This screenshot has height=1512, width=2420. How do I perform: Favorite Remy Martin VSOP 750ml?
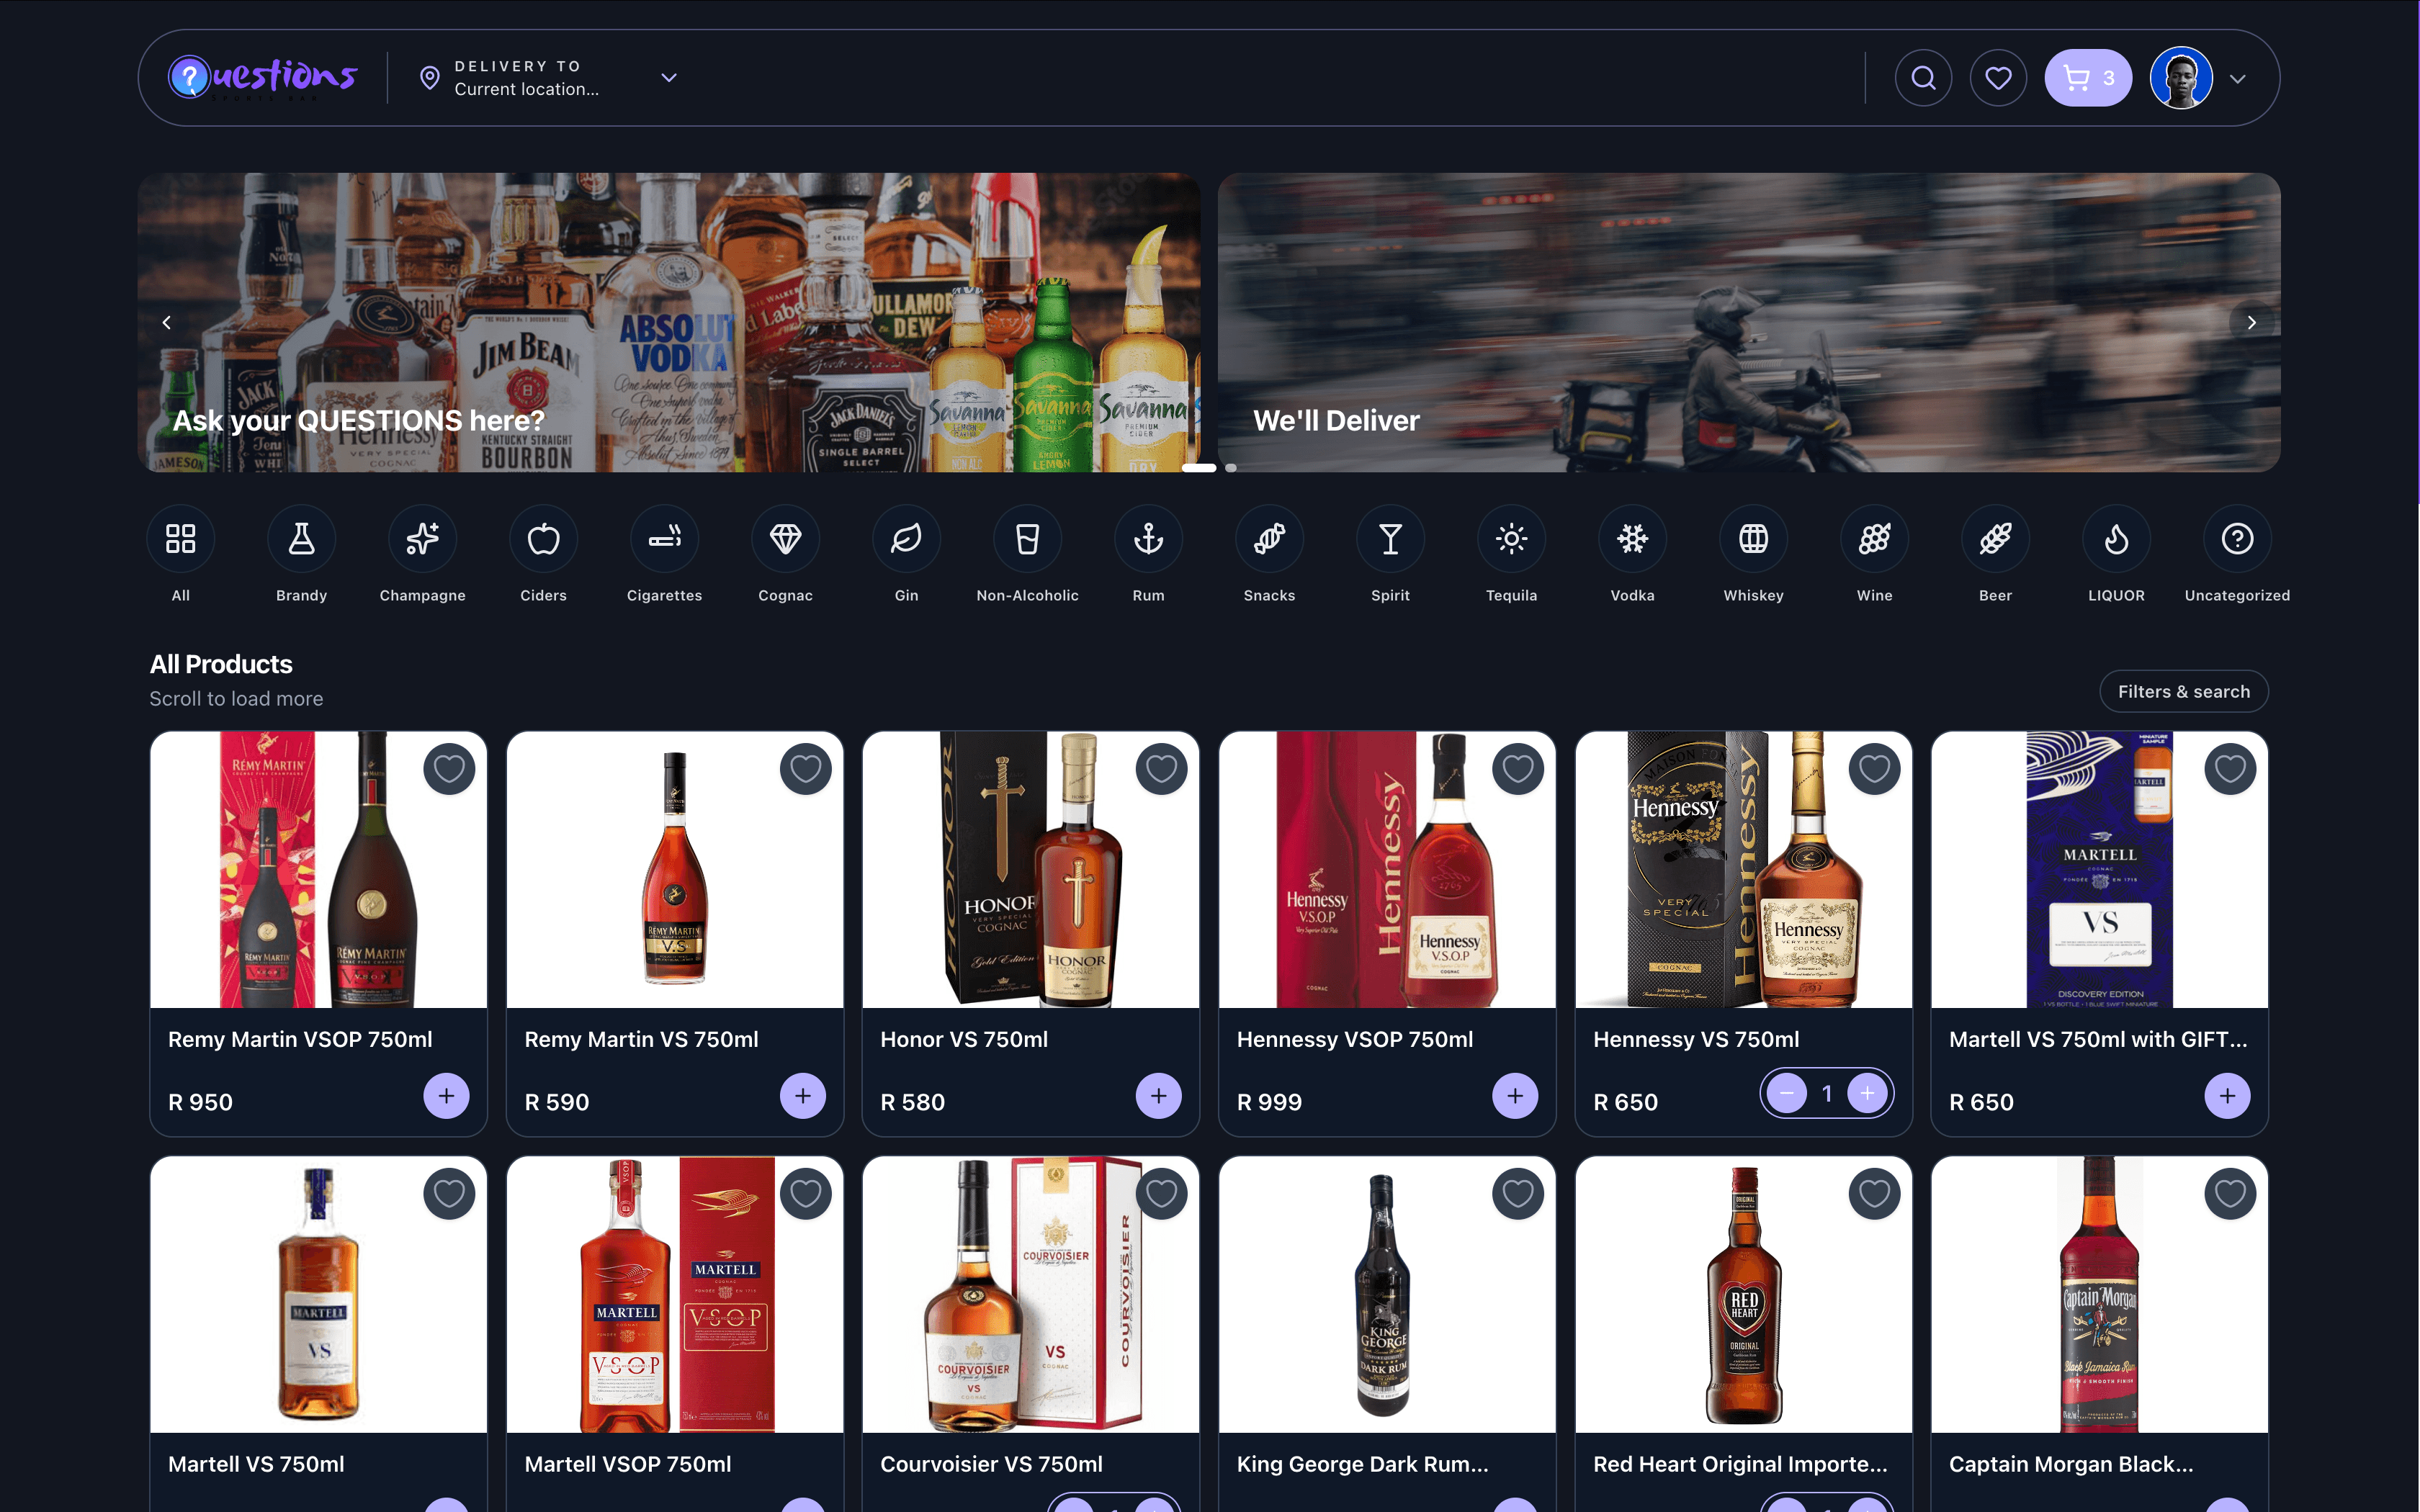(x=449, y=769)
